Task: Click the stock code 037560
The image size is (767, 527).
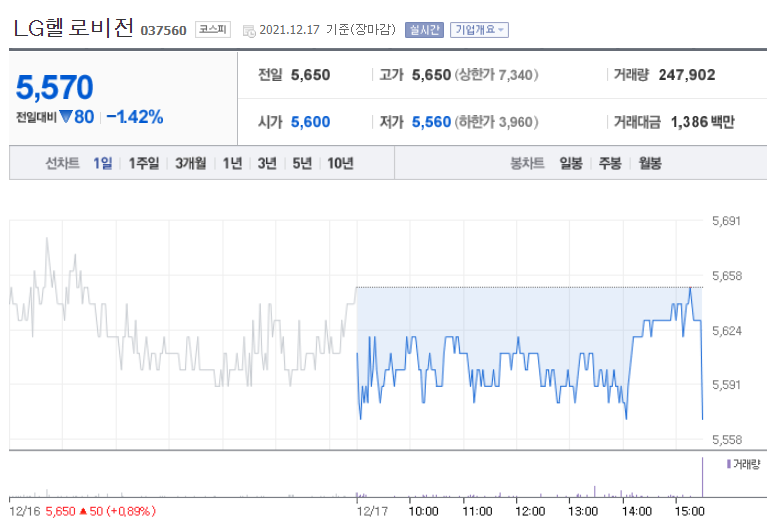Action: (163, 30)
